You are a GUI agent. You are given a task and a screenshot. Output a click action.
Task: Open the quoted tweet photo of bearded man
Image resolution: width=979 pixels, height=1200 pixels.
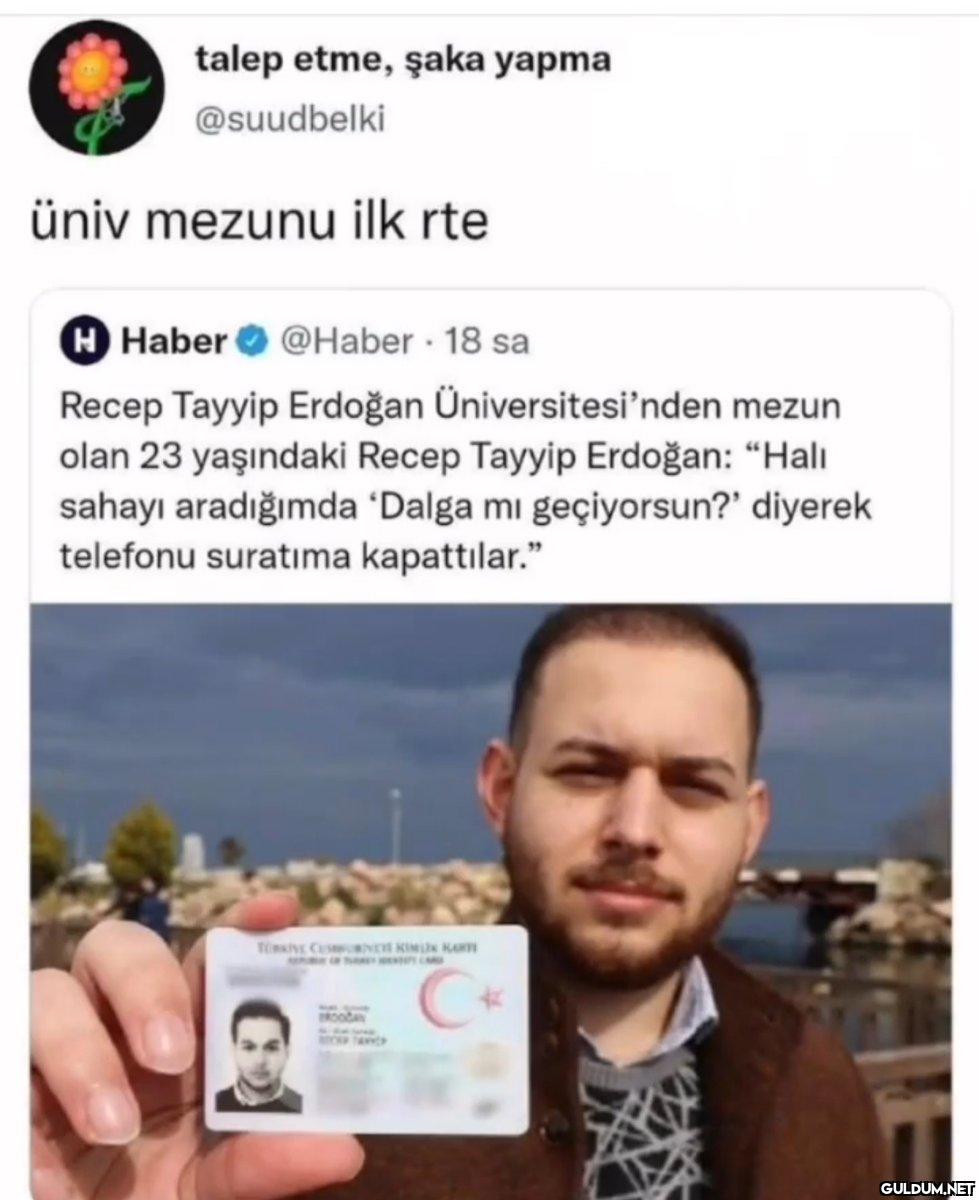coord(490,900)
